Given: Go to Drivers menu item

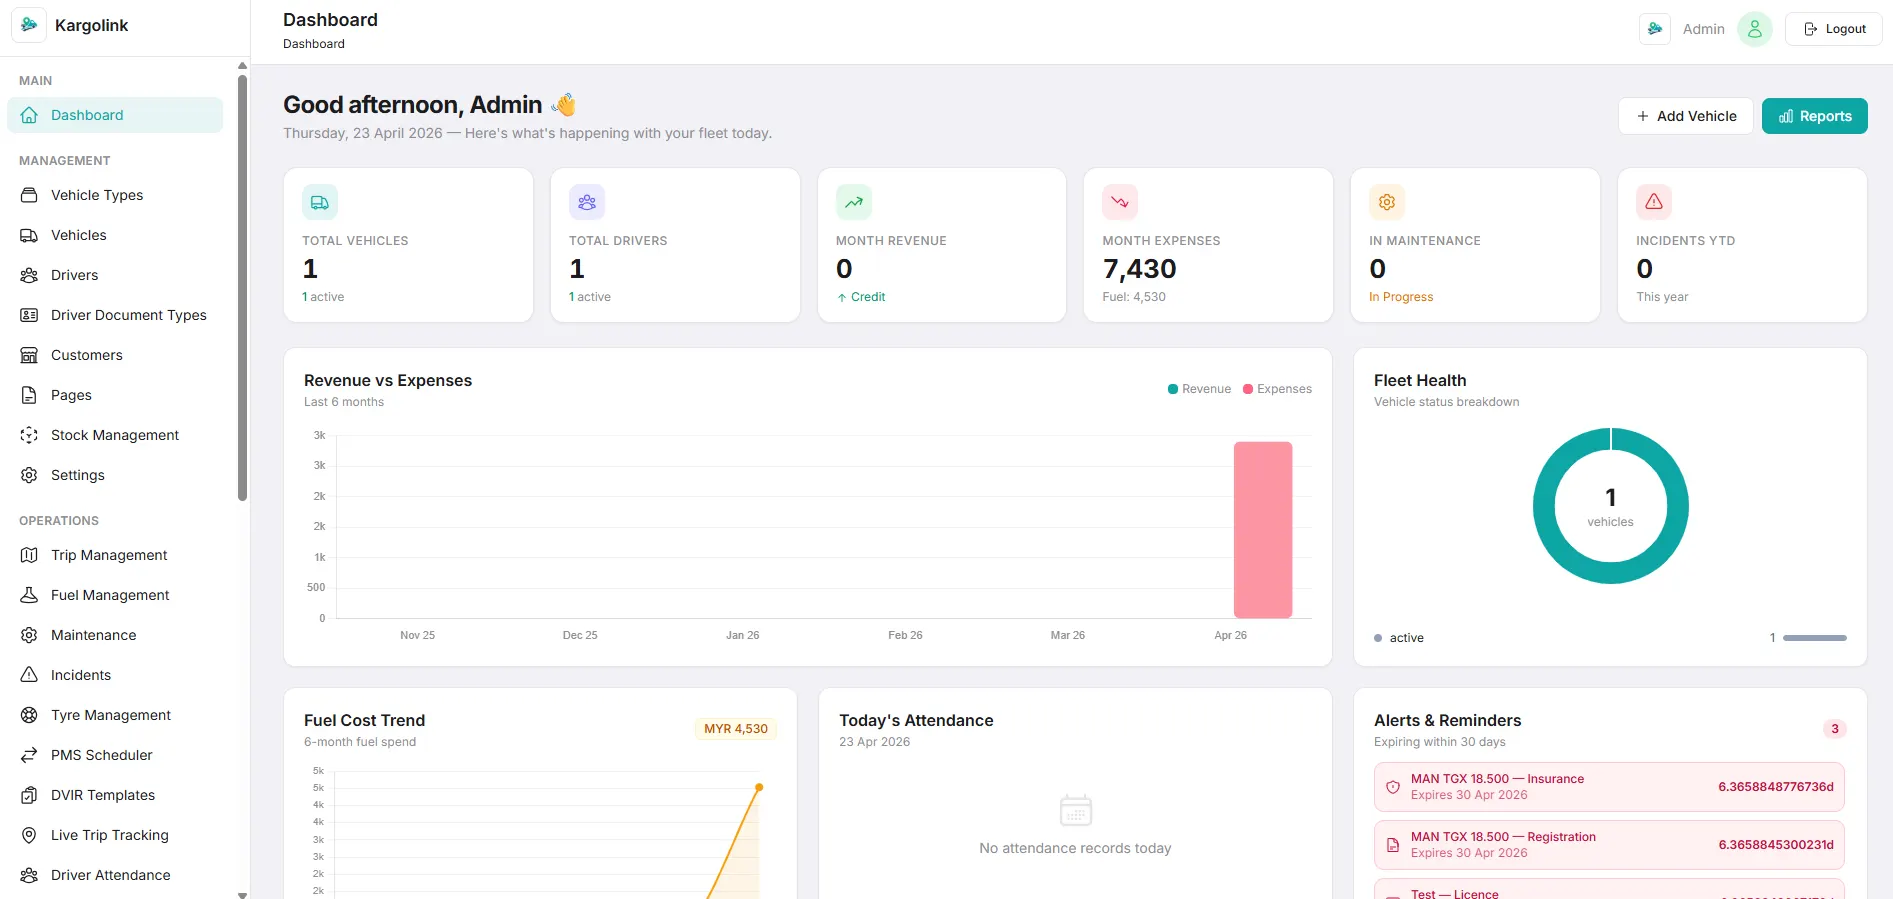Looking at the screenshot, I should [115, 275].
